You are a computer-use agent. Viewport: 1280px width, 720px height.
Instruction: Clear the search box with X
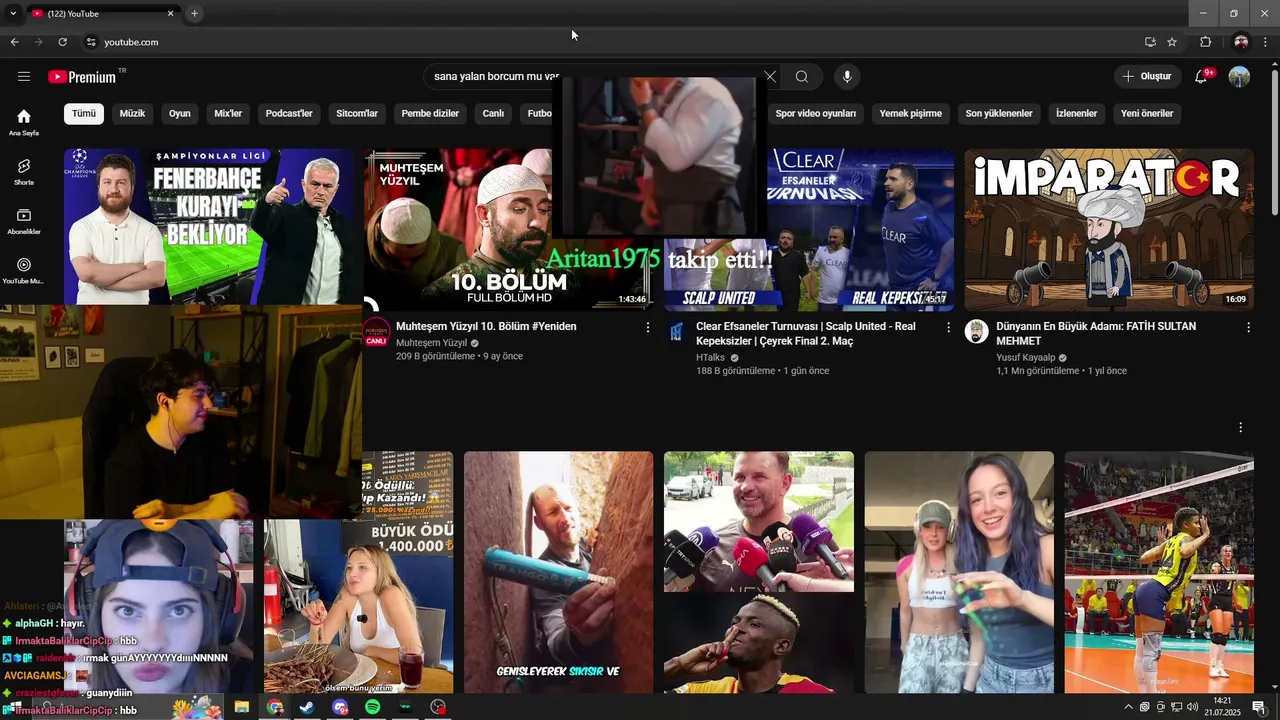(770, 77)
